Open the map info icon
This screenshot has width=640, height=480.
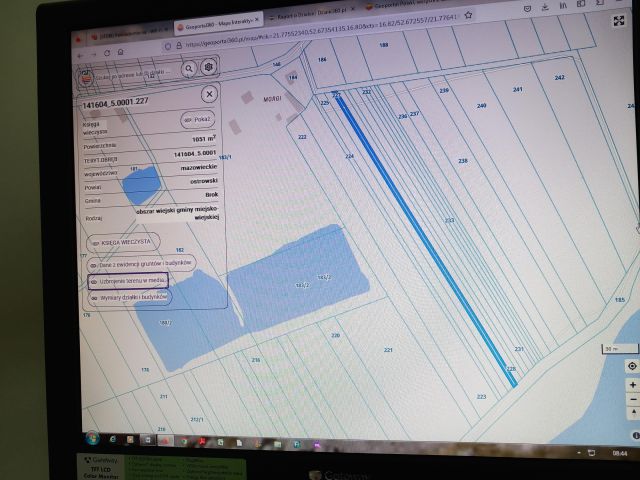click(636, 436)
